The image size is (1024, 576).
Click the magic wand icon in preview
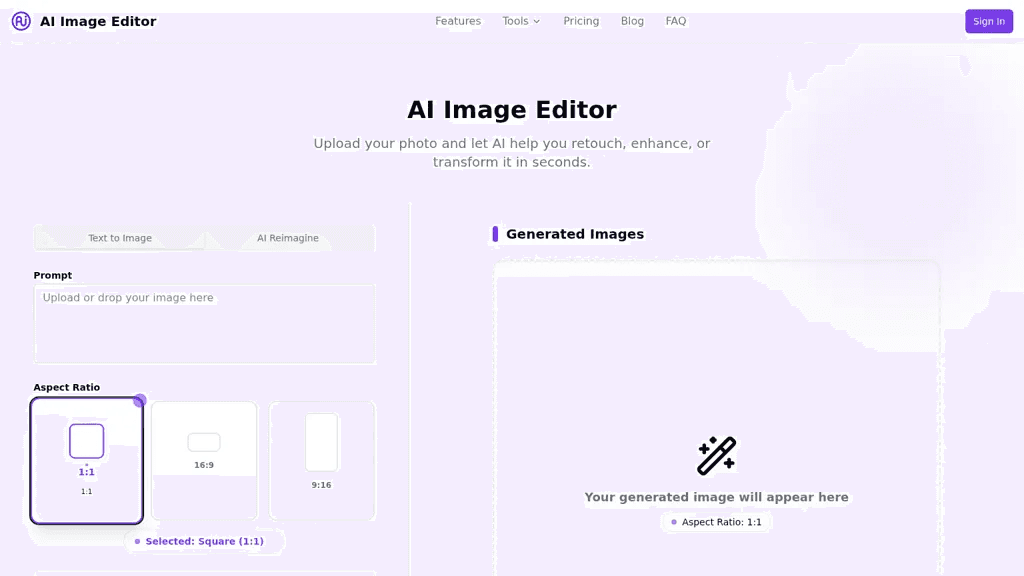pos(716,455)
